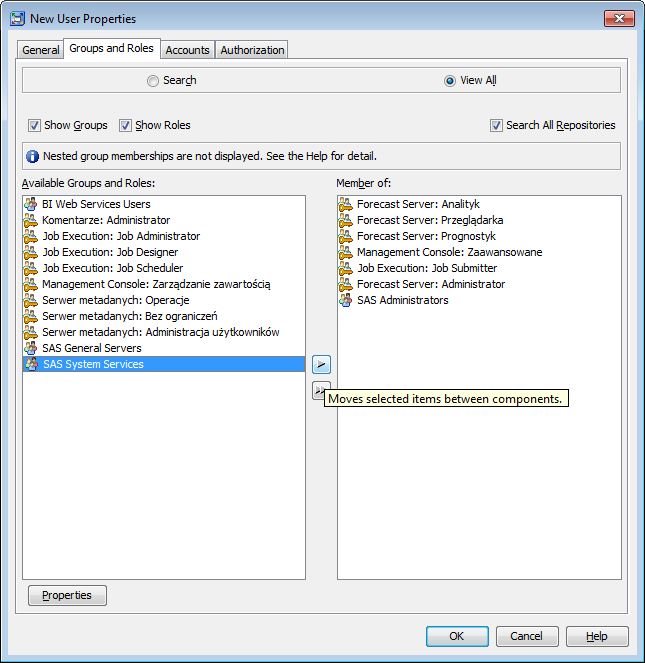Click the double arrow move-all button
This screenshot has width=645, height=663.
318,390
